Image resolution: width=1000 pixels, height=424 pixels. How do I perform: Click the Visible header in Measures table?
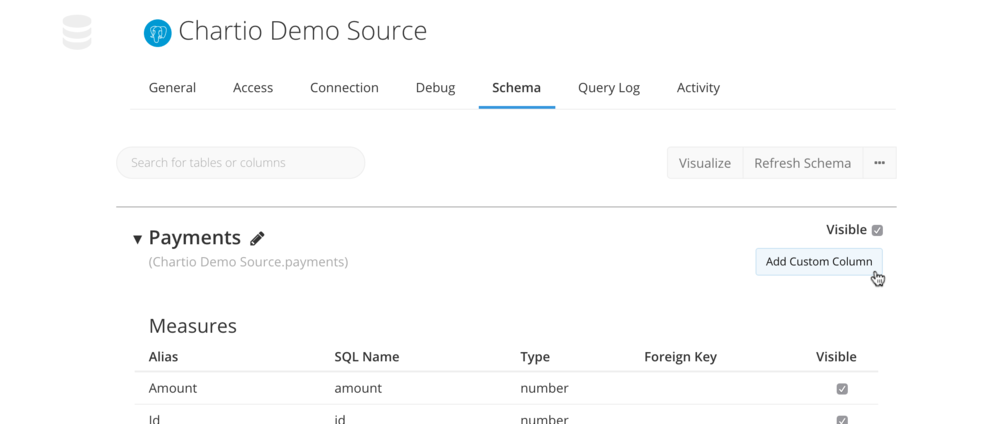(x=836, y=356)
